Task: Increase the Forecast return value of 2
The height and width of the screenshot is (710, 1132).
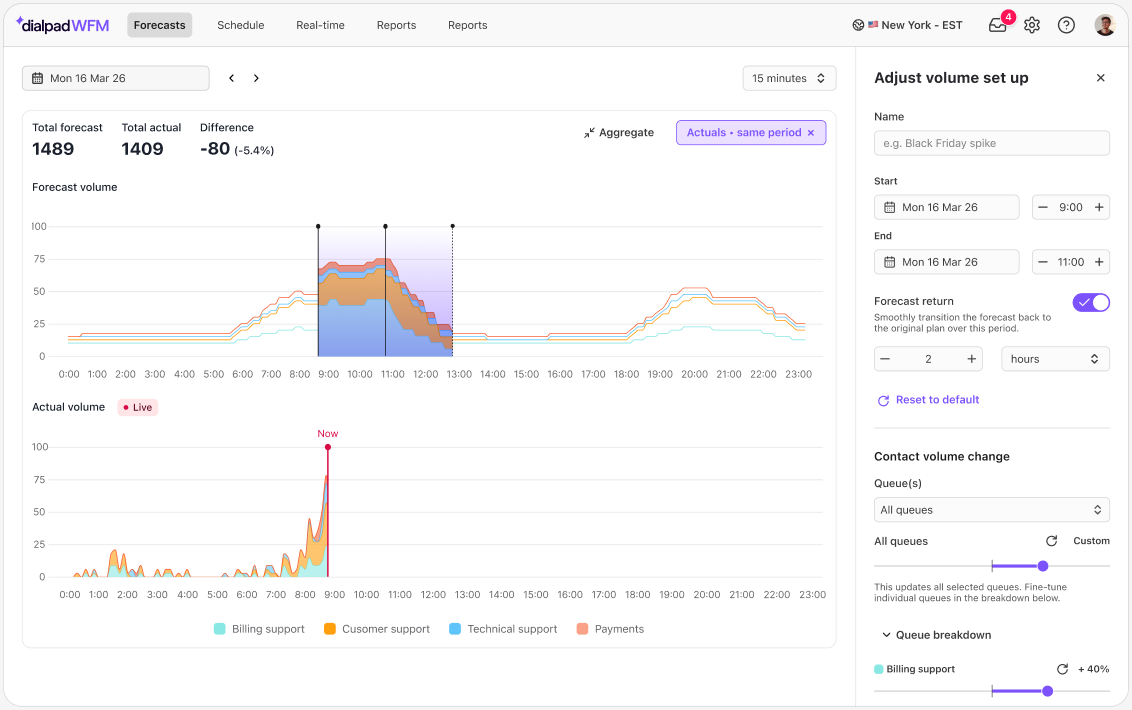Action: pyautogui.click(x=972, y=359)
